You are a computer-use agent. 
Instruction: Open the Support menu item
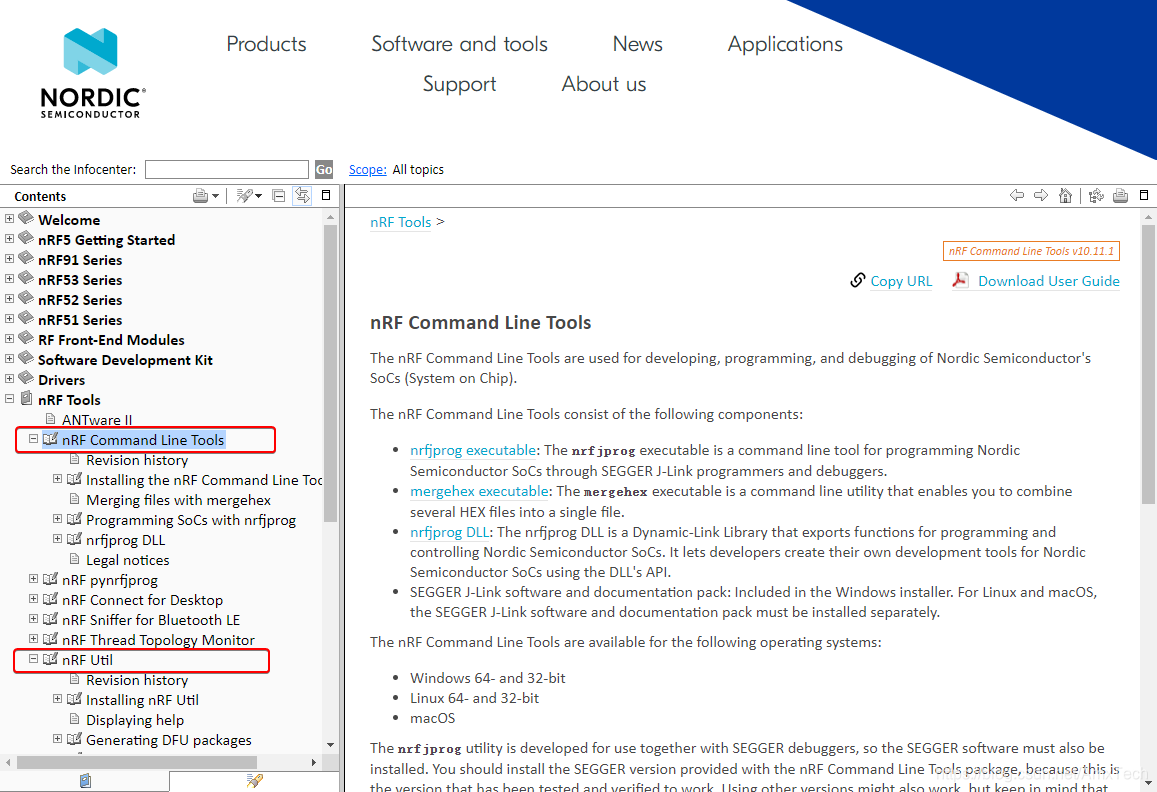point(459,84)
